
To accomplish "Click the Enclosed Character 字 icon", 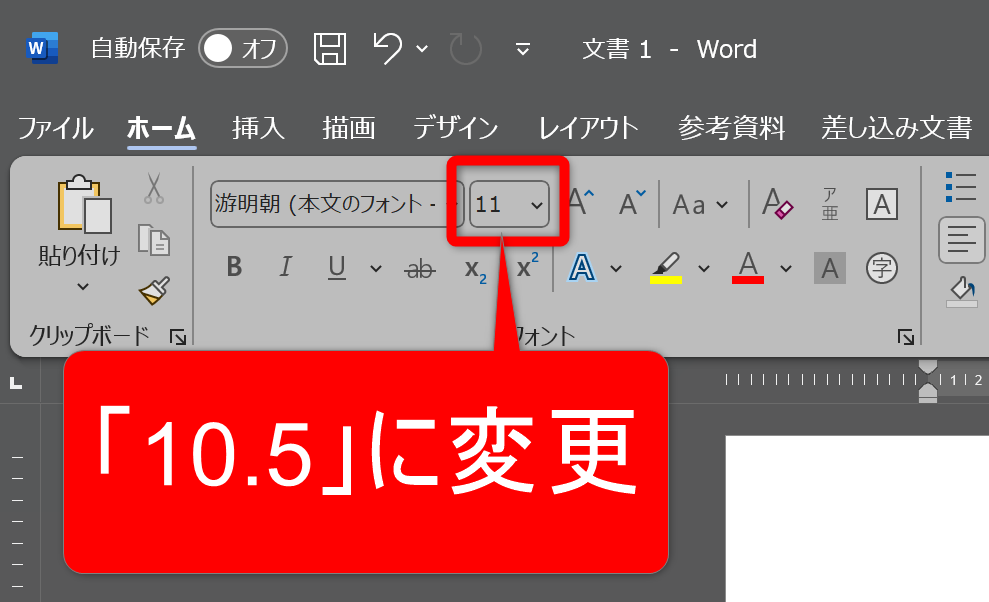I will tap(881, 267).
